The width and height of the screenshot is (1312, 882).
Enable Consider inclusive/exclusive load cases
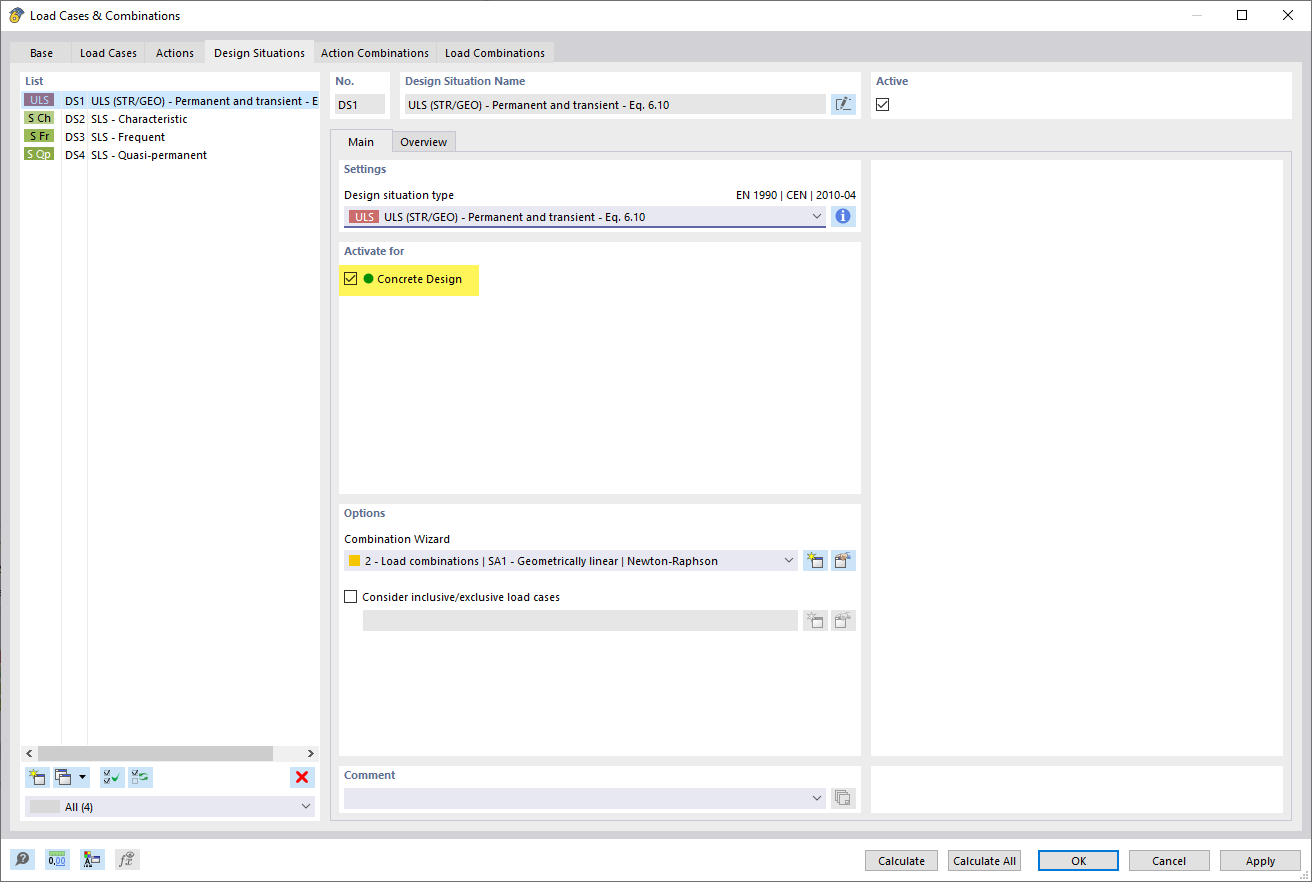pyautogui.click(x=350, y=597)
